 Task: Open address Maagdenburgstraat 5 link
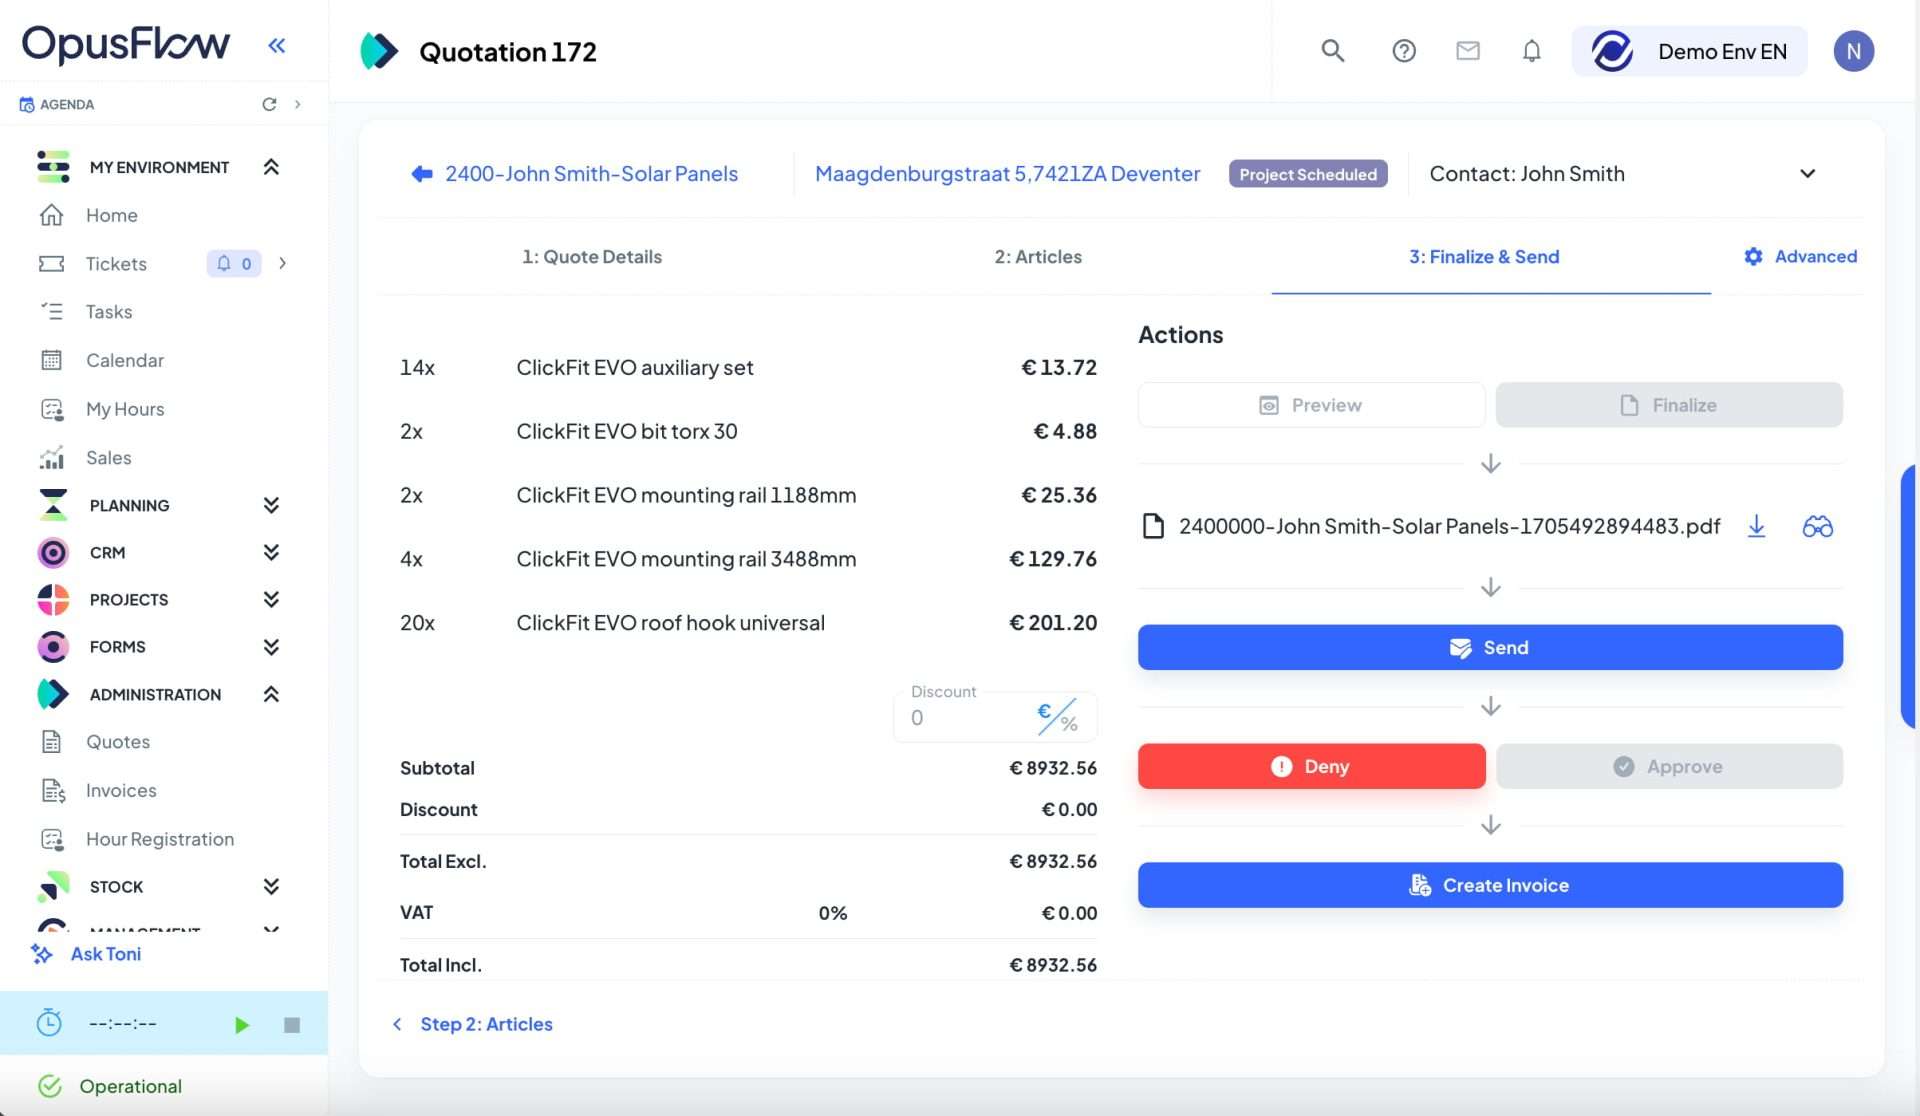1007,173
